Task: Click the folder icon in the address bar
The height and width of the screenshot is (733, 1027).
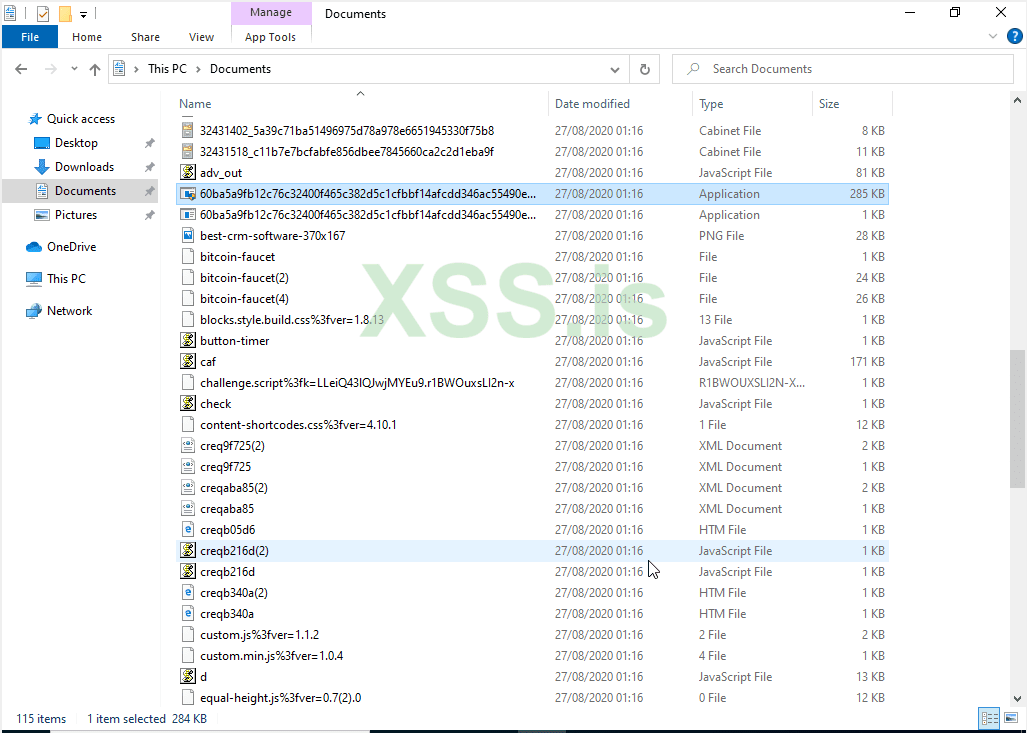Action: tap(119, 68)
